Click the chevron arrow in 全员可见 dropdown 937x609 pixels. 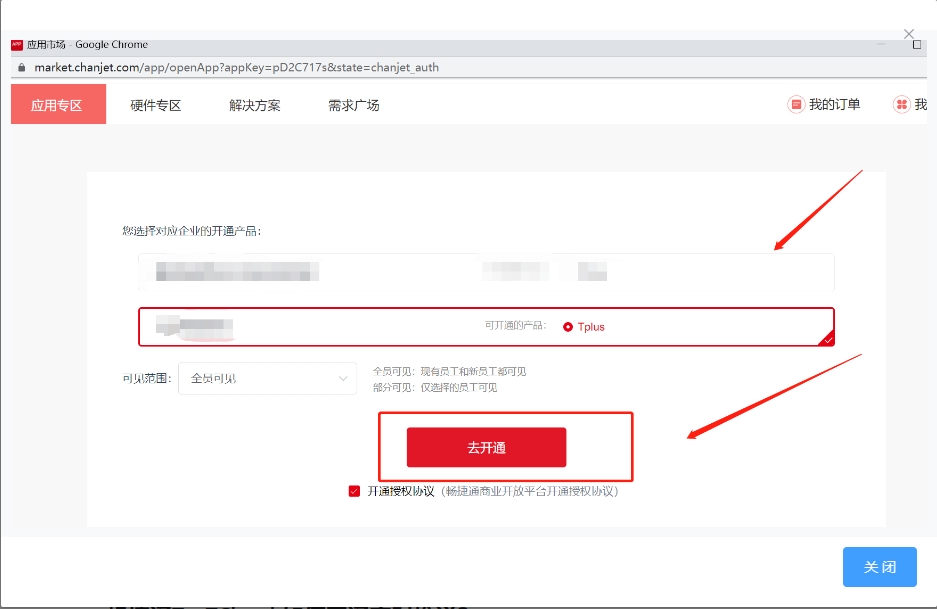343,378
